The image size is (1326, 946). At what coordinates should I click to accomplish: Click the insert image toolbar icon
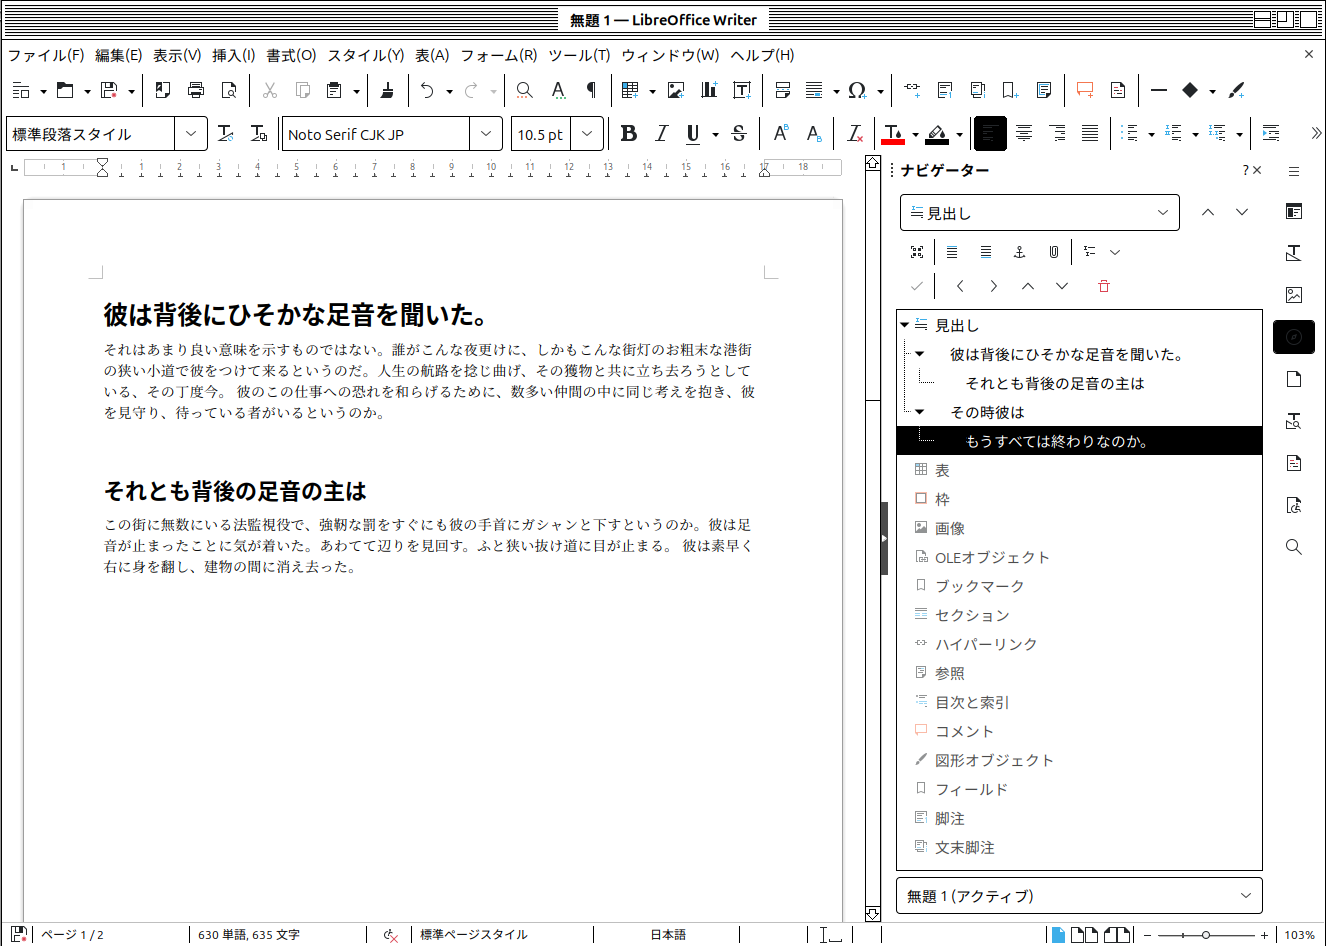tap(676, 90)
